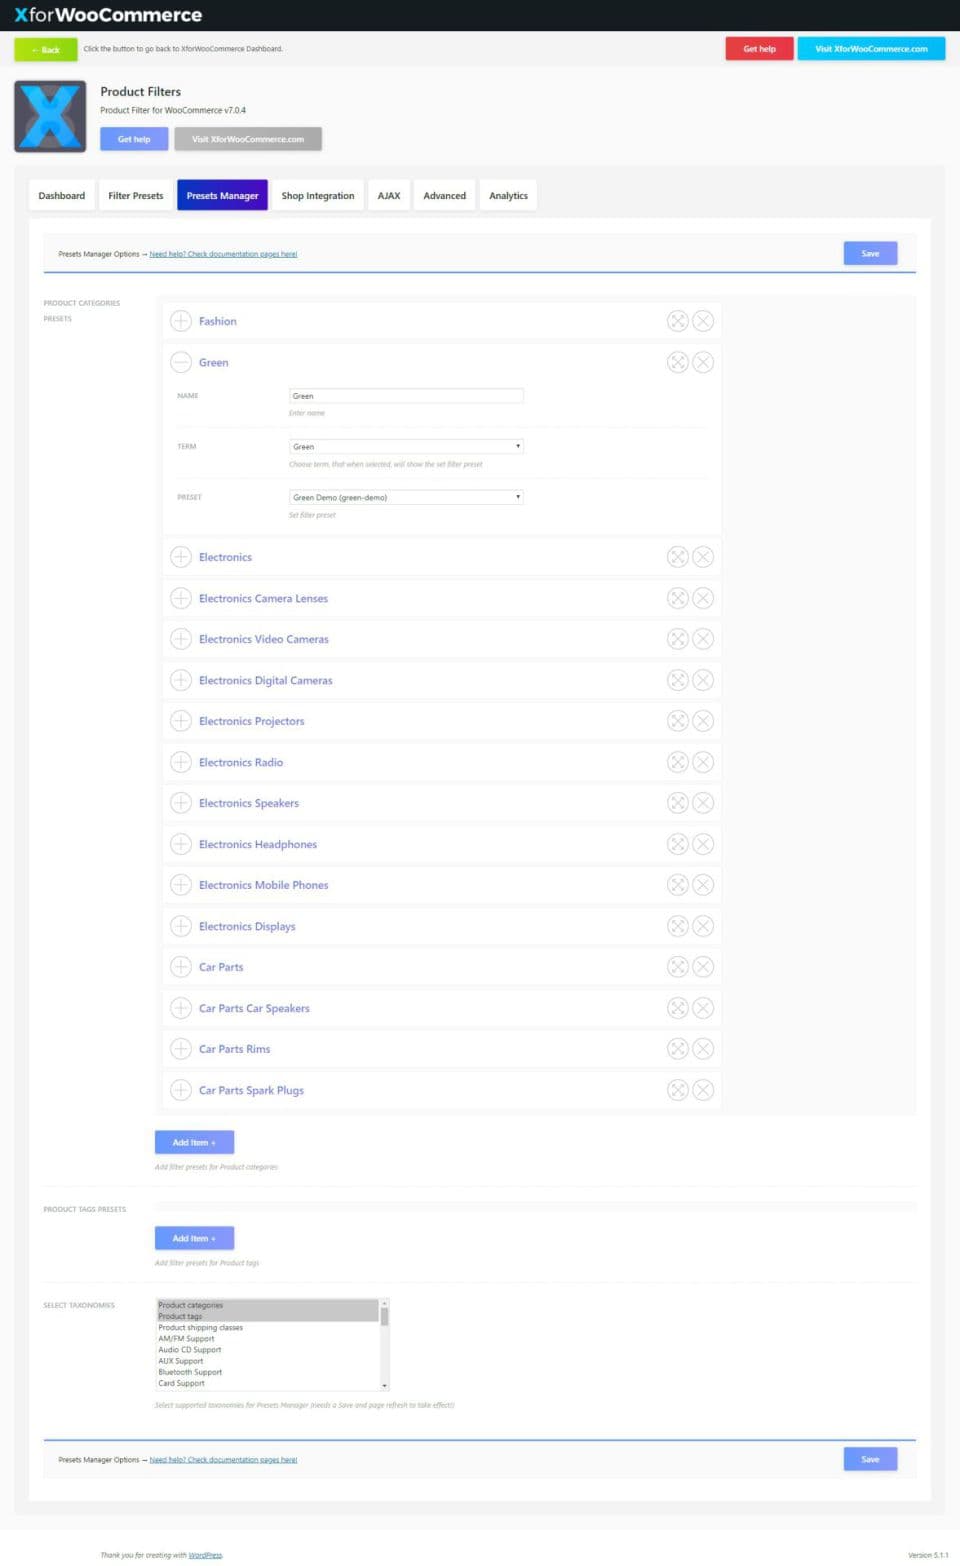Click the move handle on the Electronics row
Viewport: 960px width, 1566px height.
pos(677,557)
